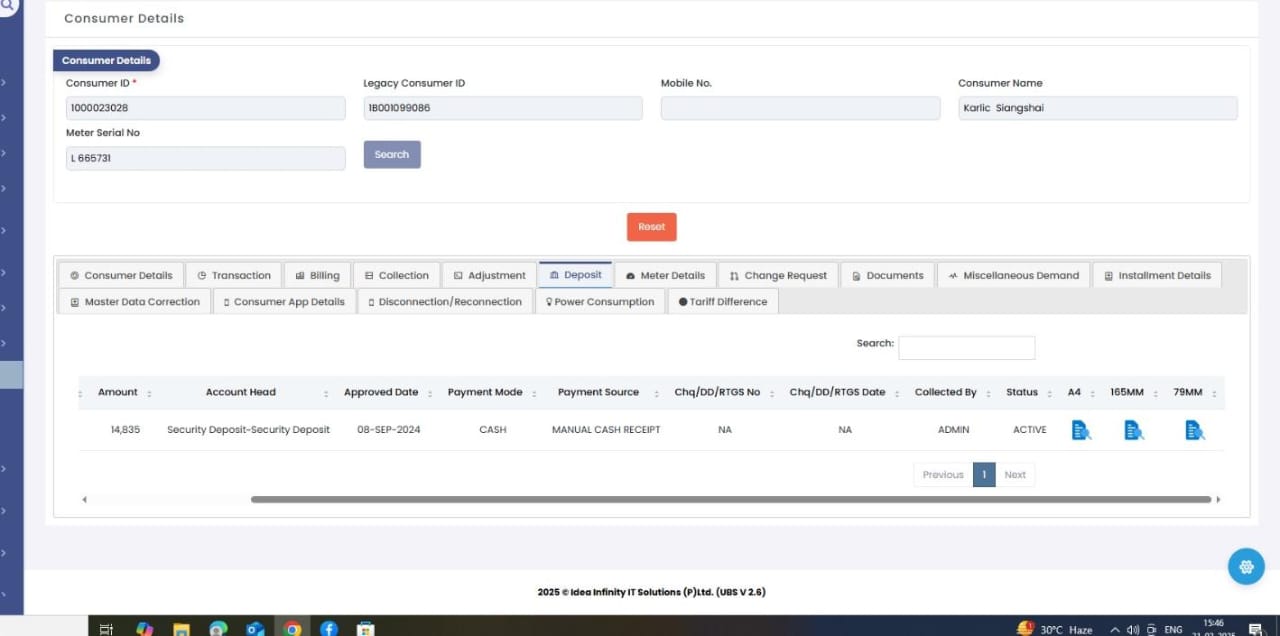Viewport: 1280px width, 636px height.
Task: Focus the Consumer ID input field
Action: [x=205, y=108]
